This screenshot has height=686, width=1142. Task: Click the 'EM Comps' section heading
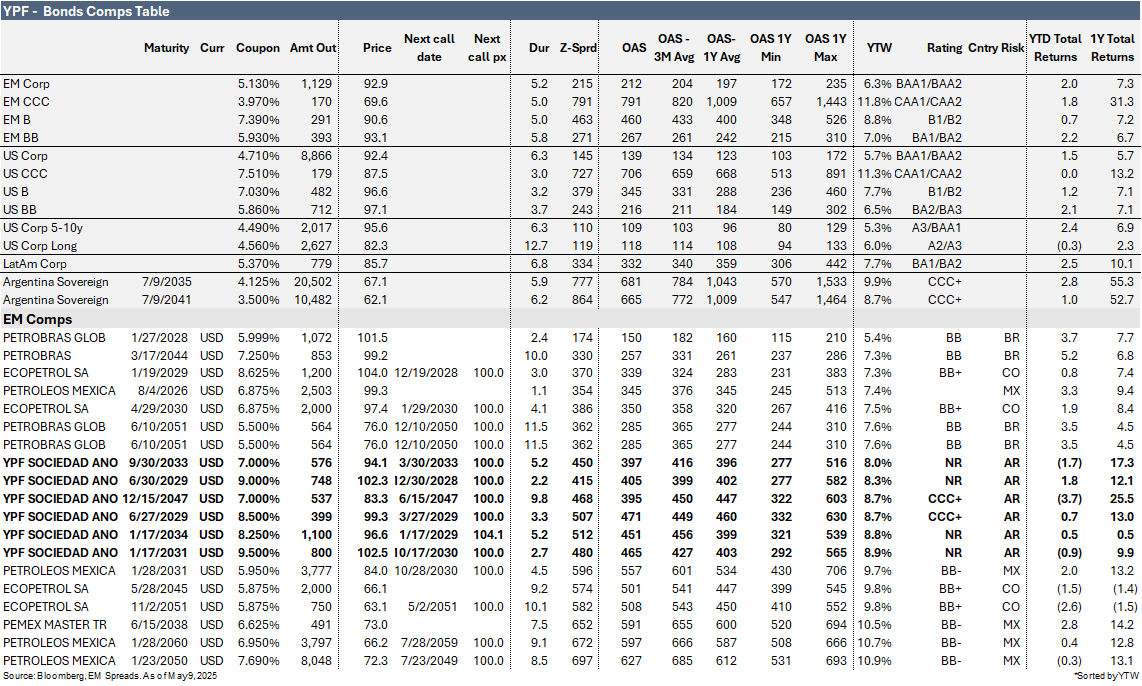coord(37,319)
